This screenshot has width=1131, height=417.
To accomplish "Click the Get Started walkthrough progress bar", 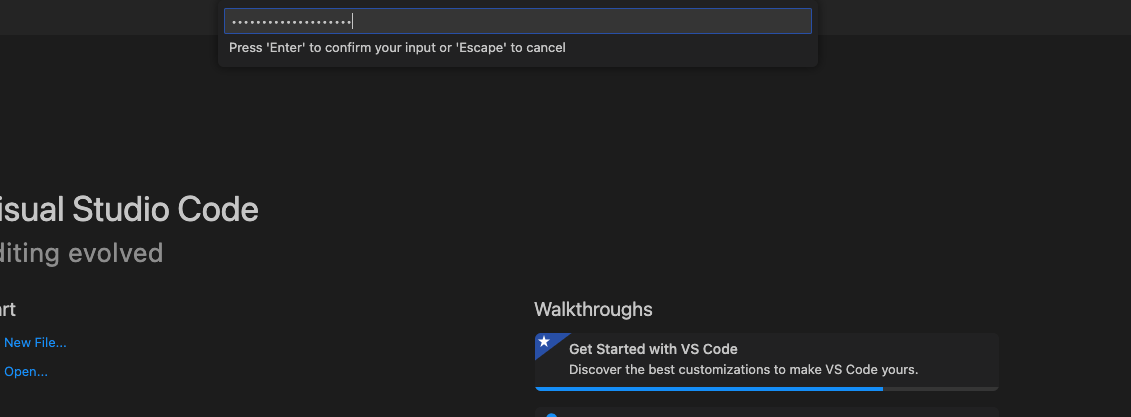I will (766, 389).
